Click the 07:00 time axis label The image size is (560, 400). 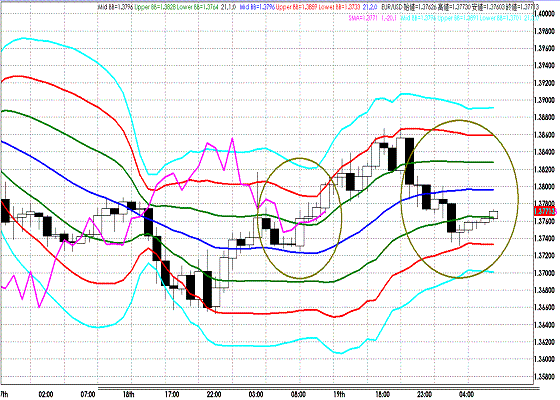coord(88,394)
